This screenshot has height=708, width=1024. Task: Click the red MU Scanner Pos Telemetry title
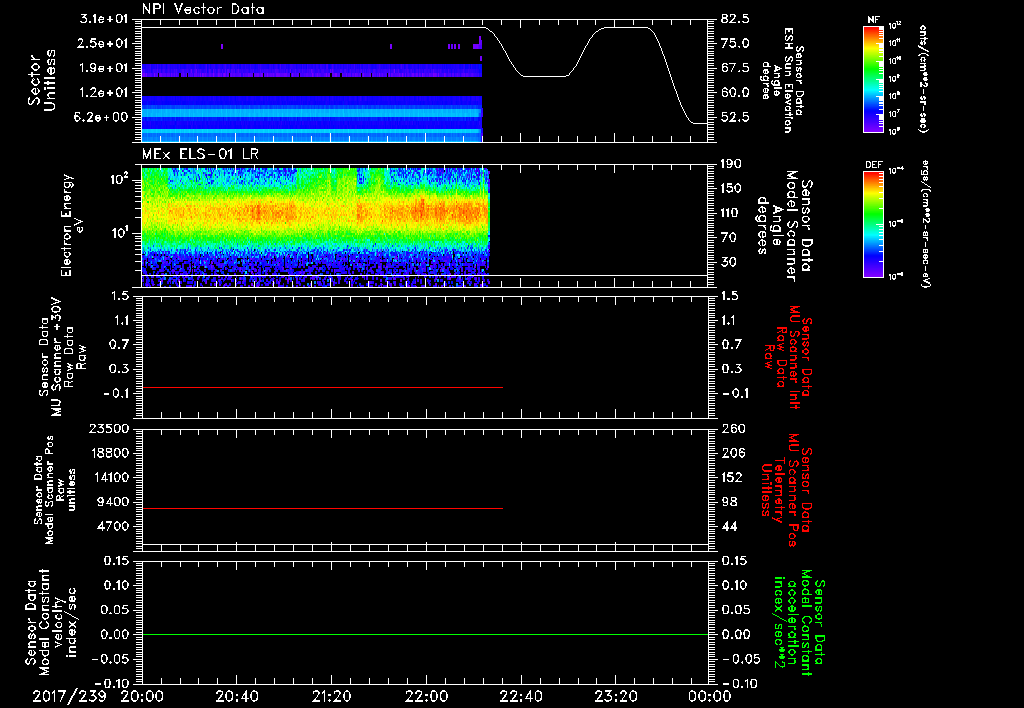coord(786,490)
